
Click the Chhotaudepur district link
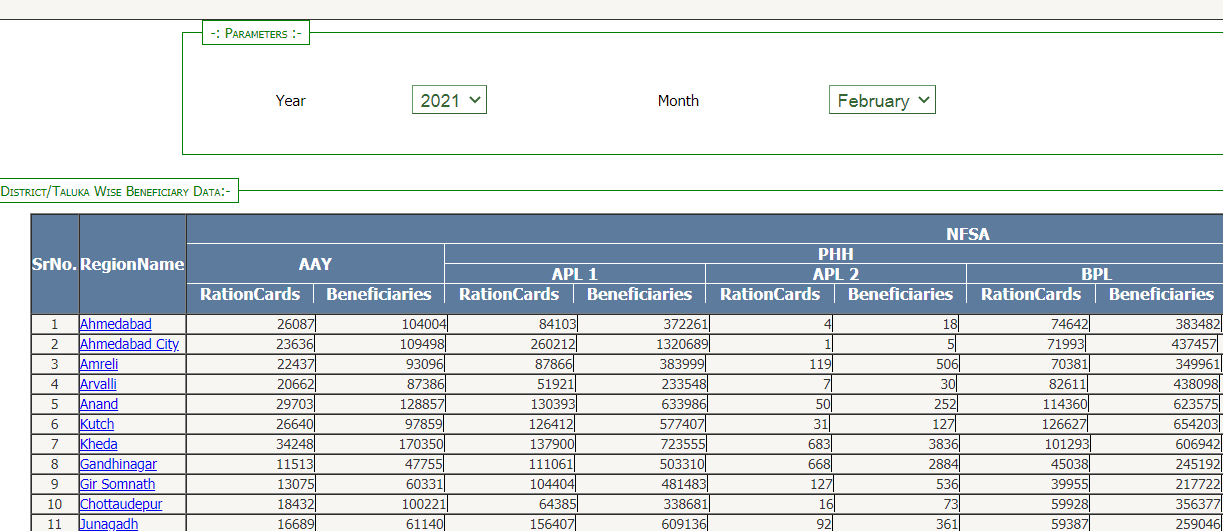(121, 504)
